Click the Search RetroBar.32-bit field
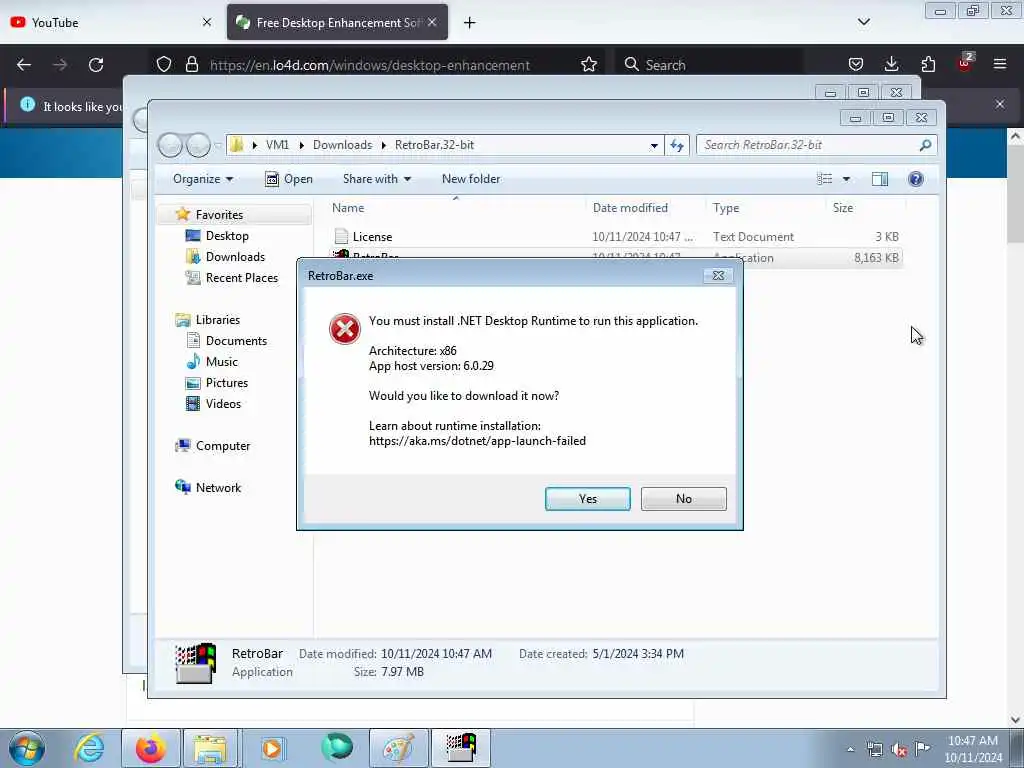 click(816, 145)
